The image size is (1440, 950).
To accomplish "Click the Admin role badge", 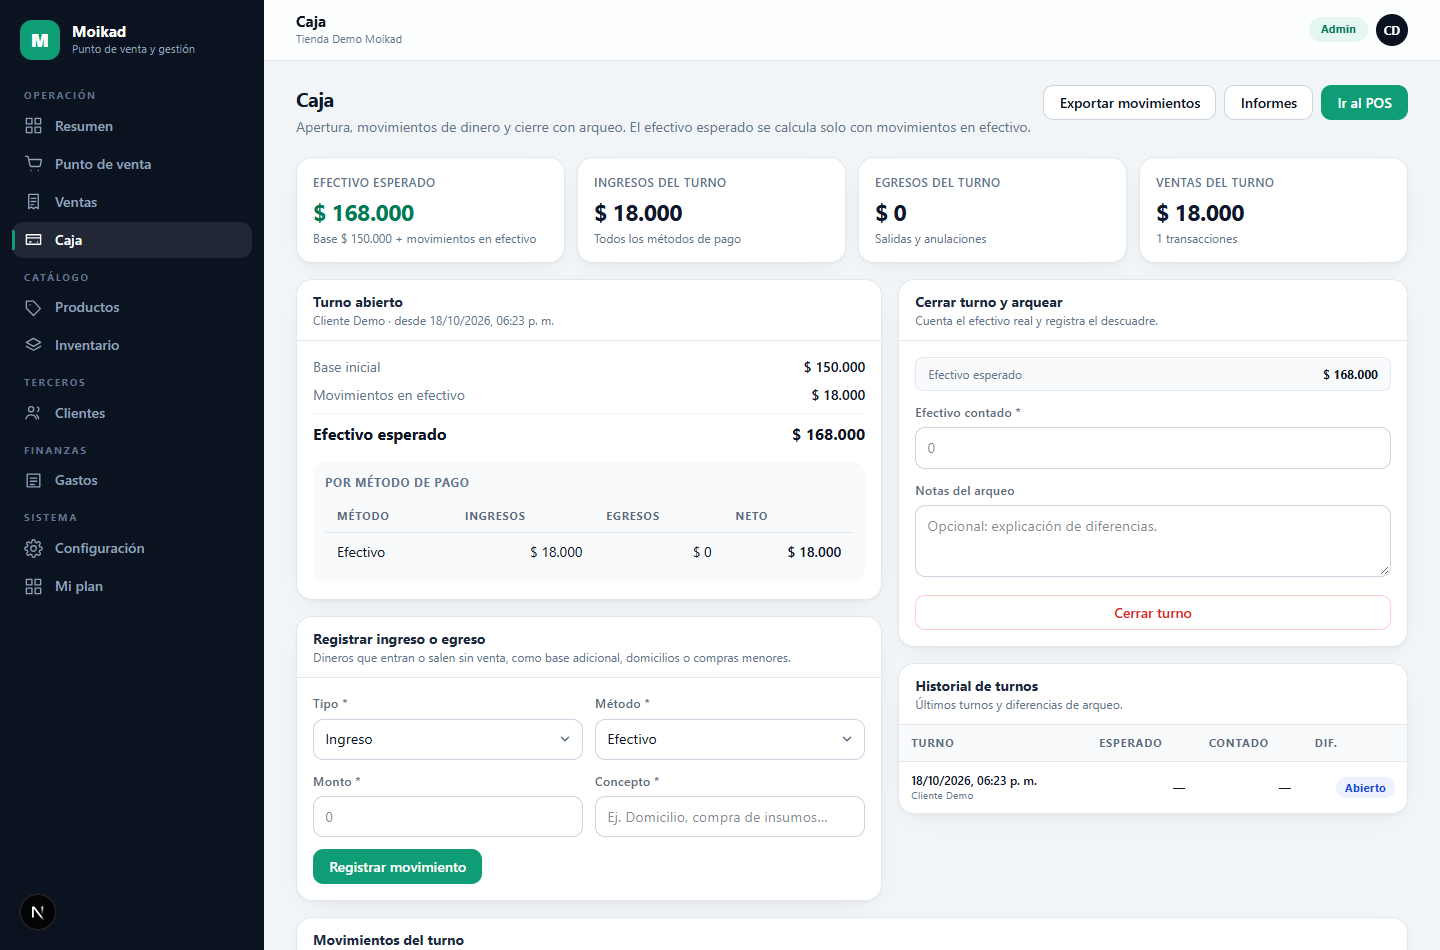I will coord(1338,29).
